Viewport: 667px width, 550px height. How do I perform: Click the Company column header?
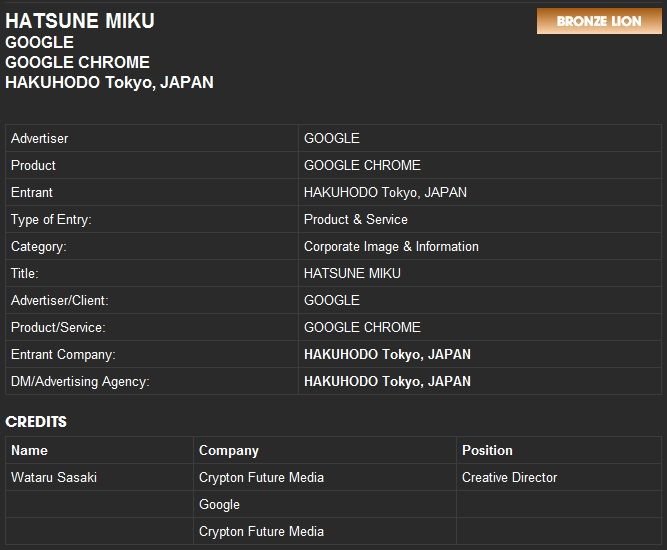(229, 450)
